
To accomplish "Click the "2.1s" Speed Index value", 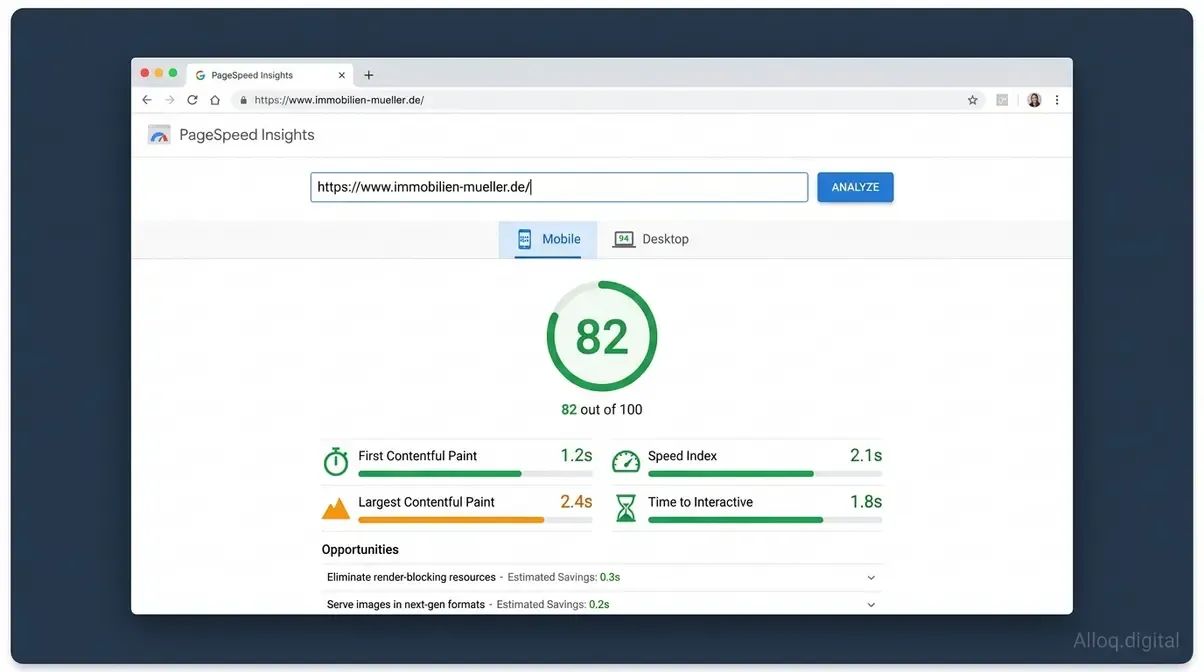I will 866,455.
